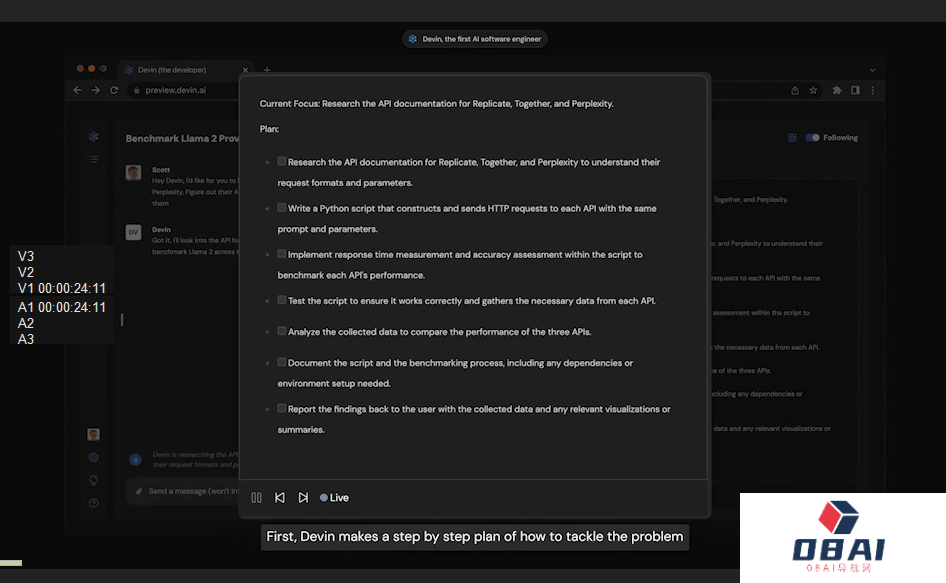Click the lightbulb icon in sidebar
This screenshot has height=583, width=946.
pos(93,480)
